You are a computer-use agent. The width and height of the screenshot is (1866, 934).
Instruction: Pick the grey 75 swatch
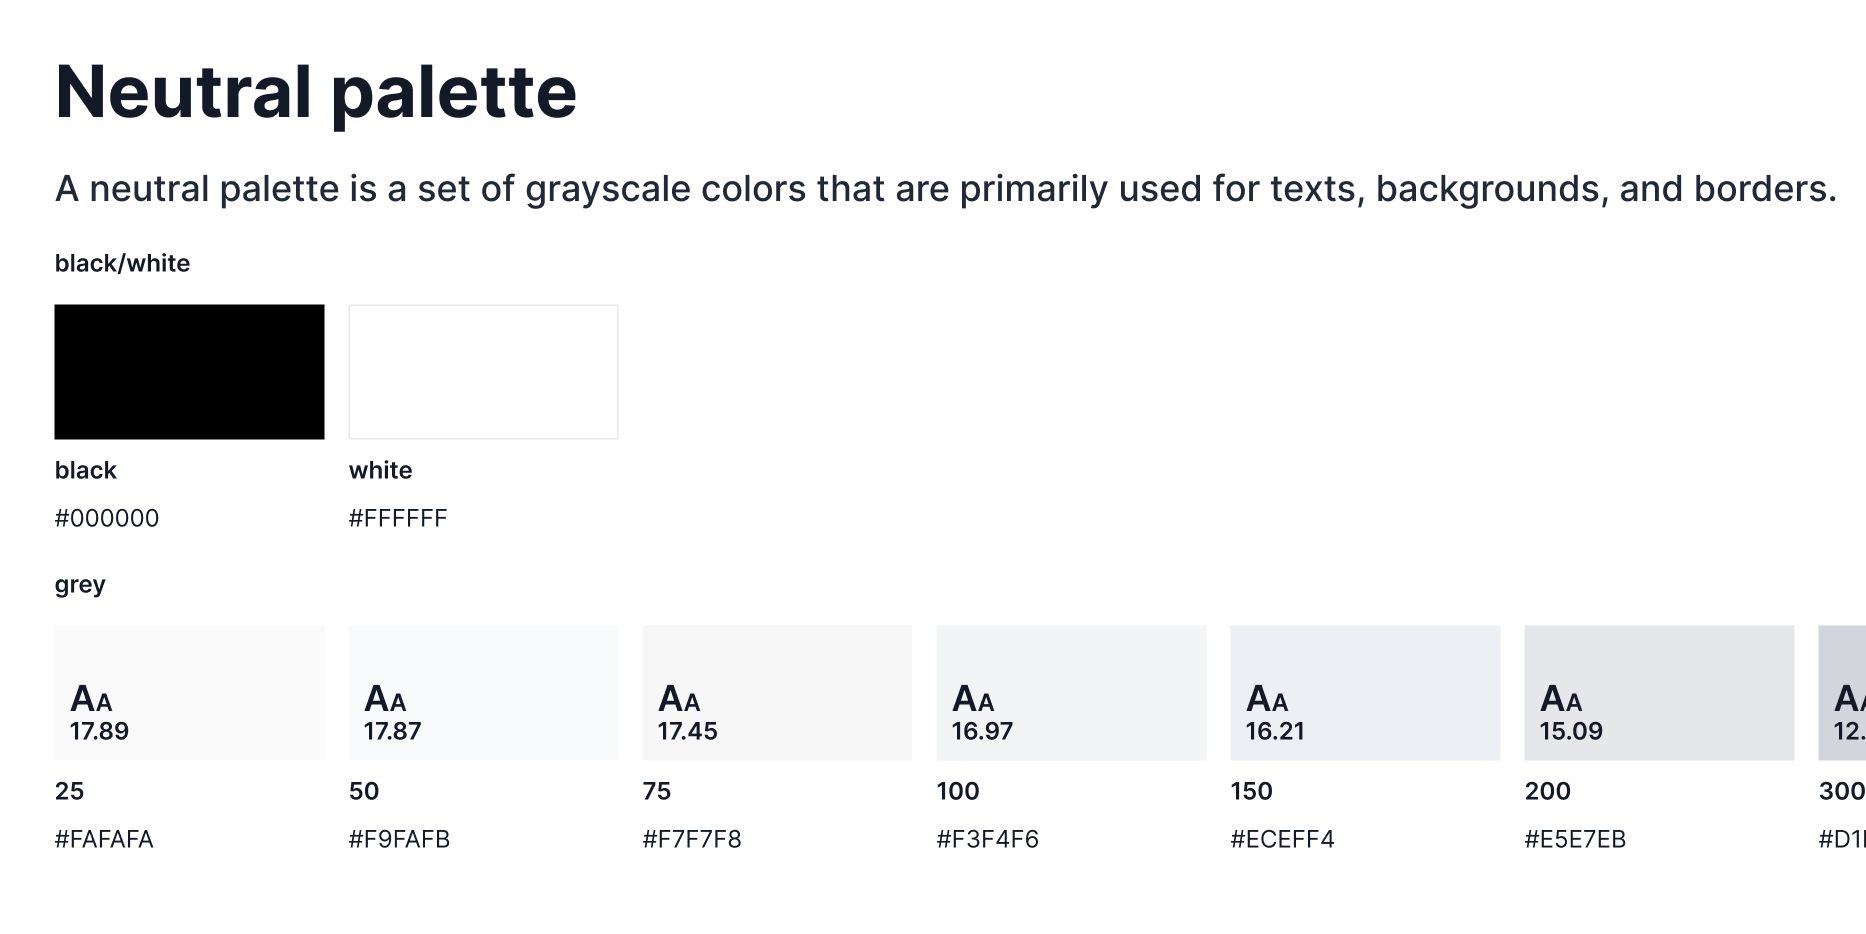(777, 693)
